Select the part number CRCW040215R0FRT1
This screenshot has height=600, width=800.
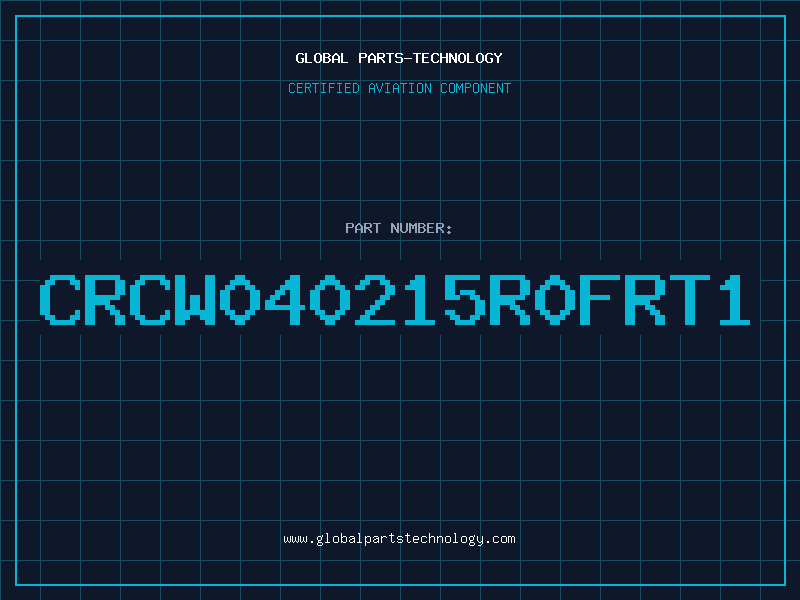pyautogui.click(x=395, y=300)
